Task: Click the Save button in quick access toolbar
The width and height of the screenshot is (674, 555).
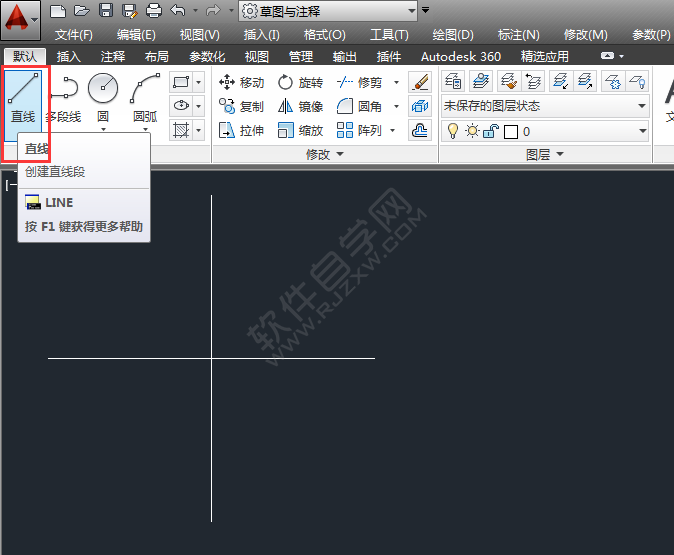Action: 106,11
